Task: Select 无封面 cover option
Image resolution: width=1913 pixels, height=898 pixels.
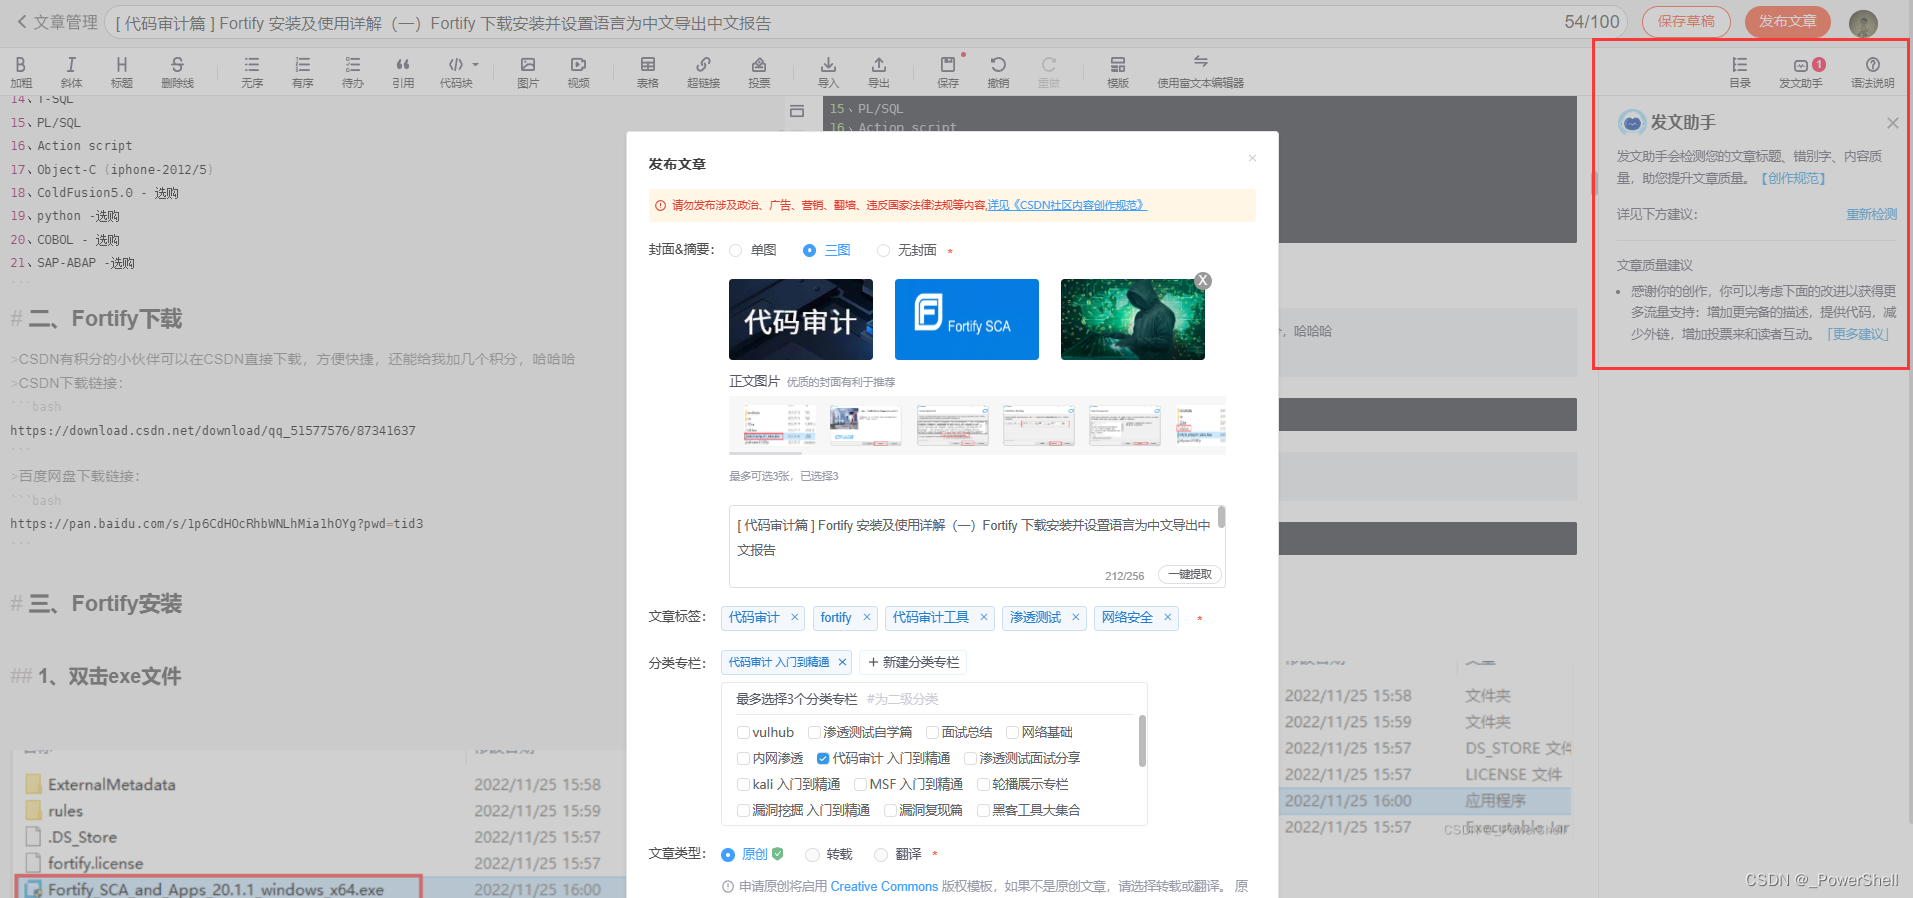Action: (x=907, y=250)
